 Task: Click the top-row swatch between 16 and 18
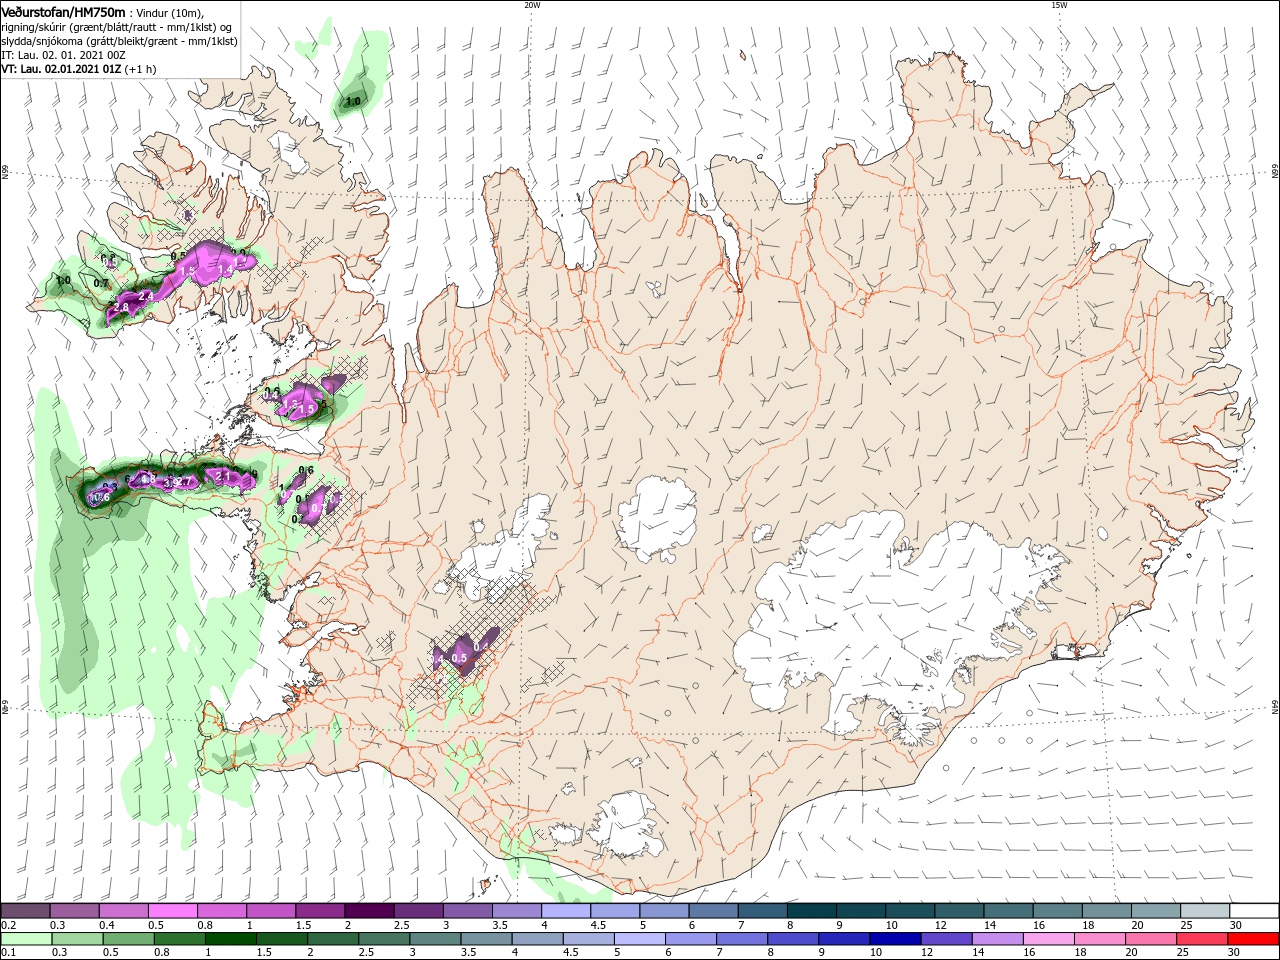pyautogui.click(x=1057, y=911)
